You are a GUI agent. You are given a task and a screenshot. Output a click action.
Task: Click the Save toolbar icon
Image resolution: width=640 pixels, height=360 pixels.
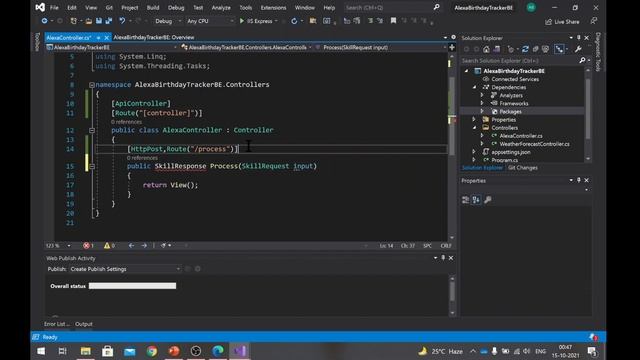99,21
